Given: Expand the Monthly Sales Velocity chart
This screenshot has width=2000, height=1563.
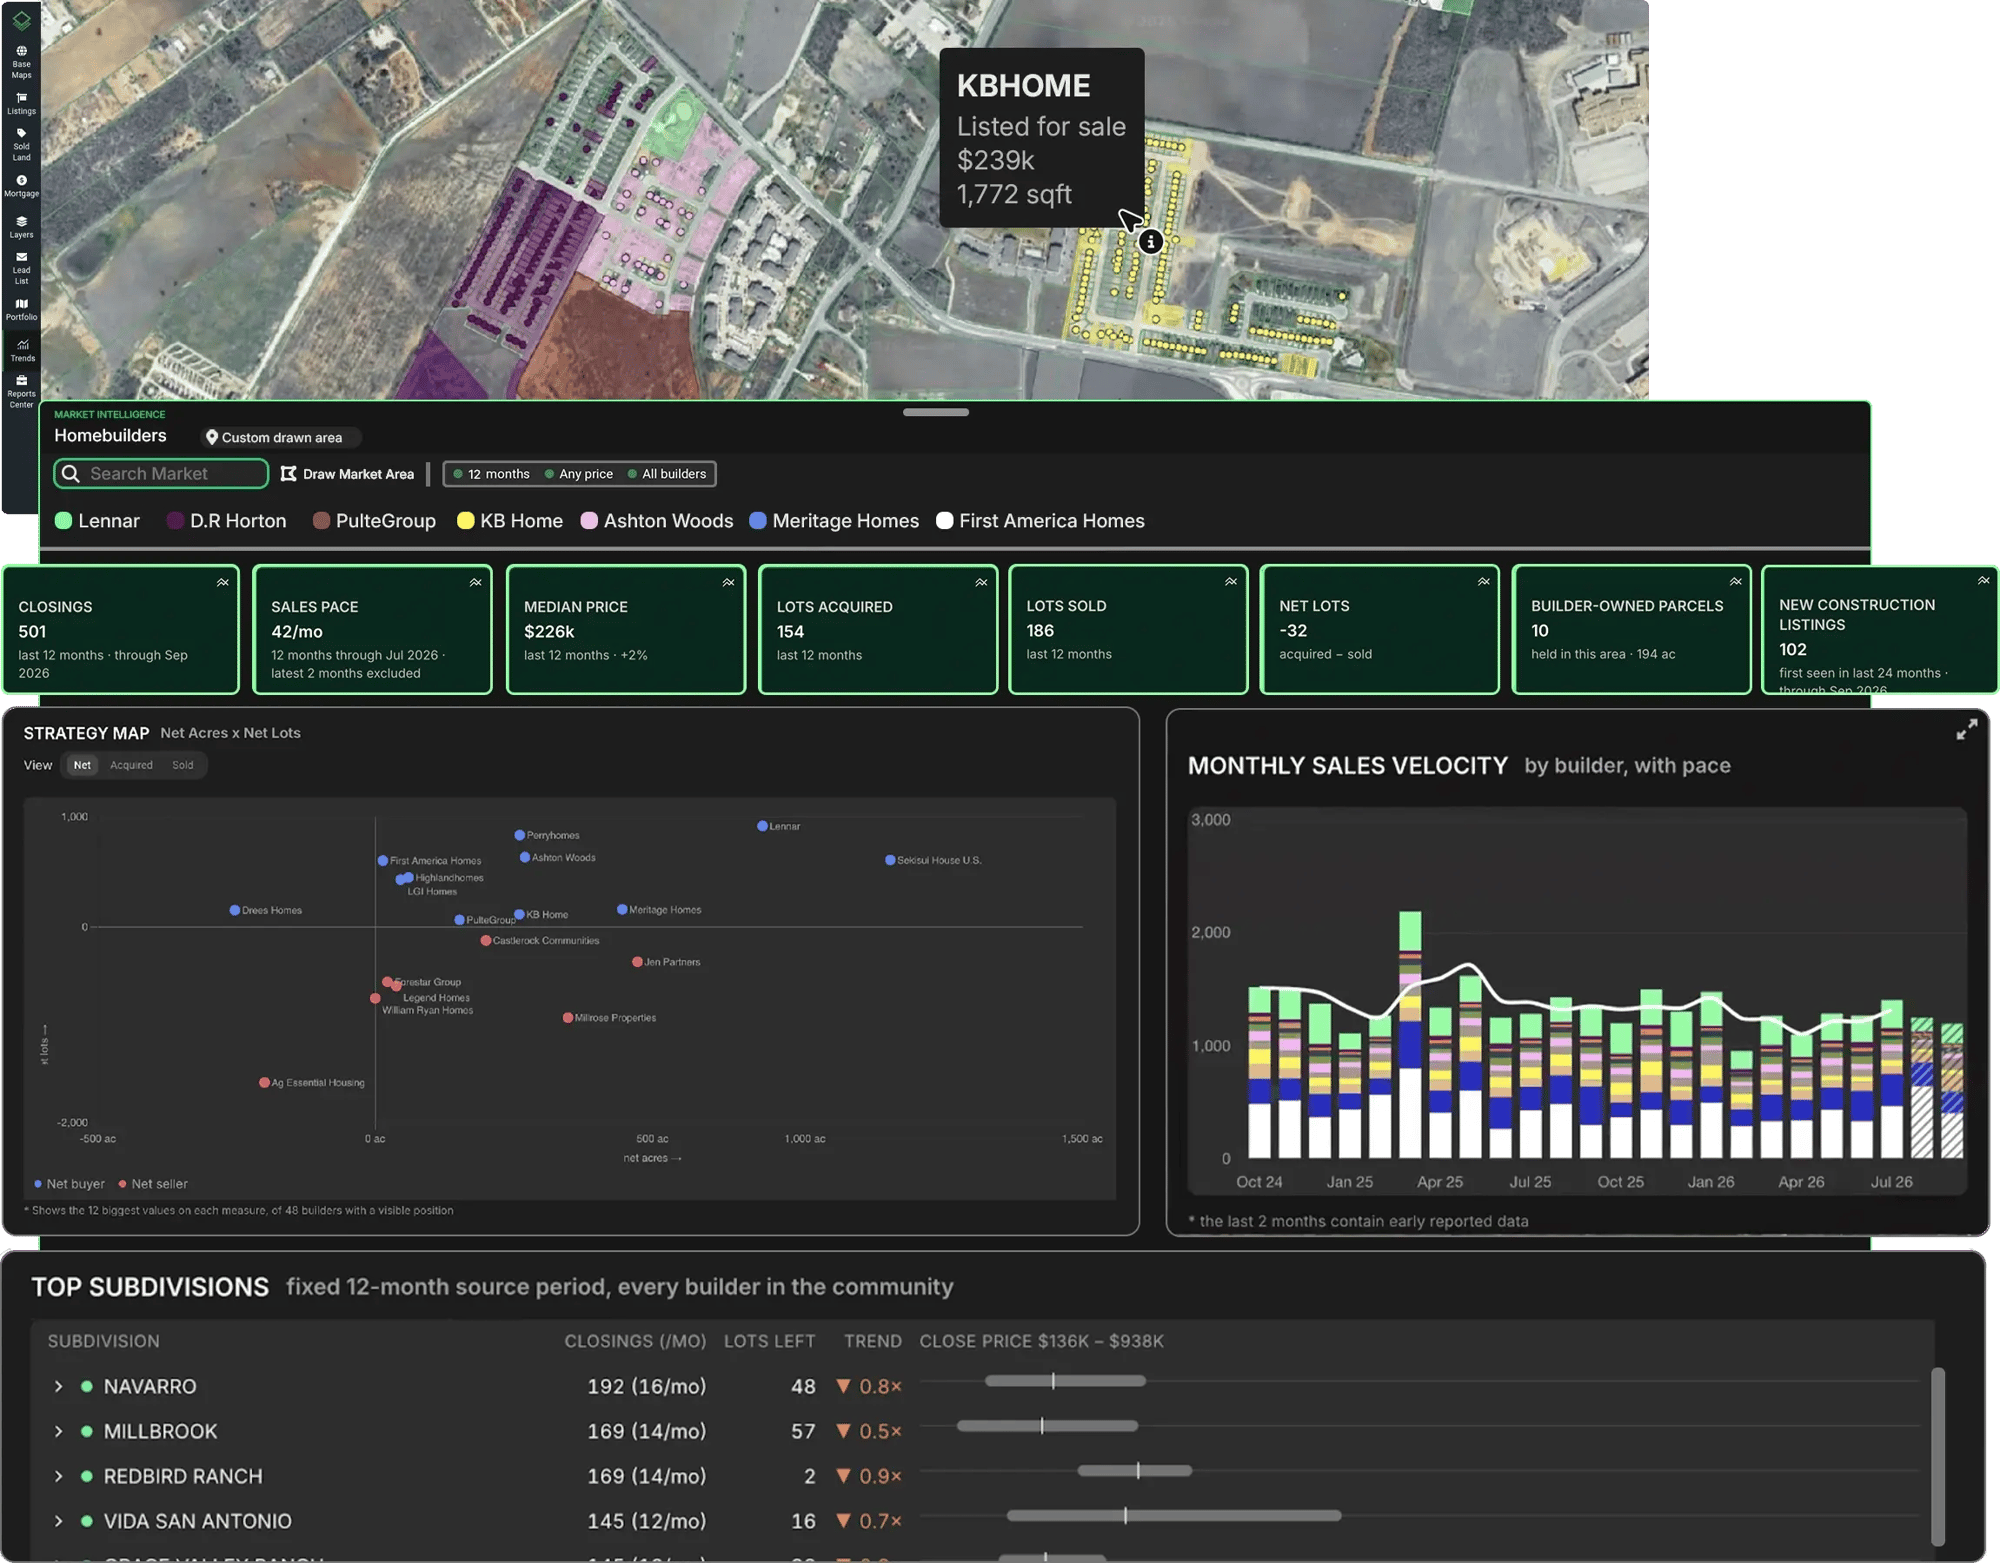Looking at the screenshot, I should click(1966, 730).
